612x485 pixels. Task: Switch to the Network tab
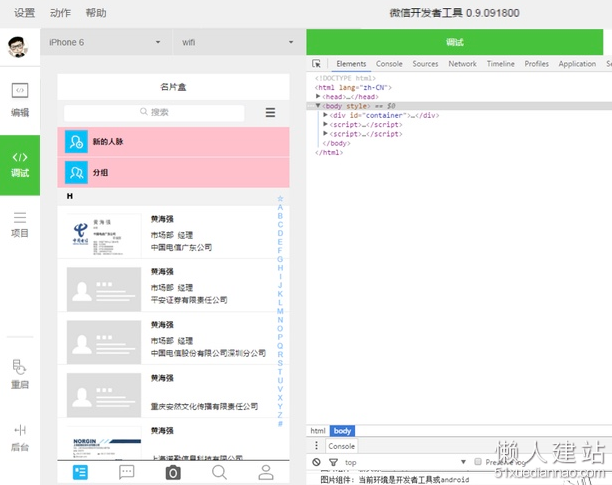pos(462,64)
